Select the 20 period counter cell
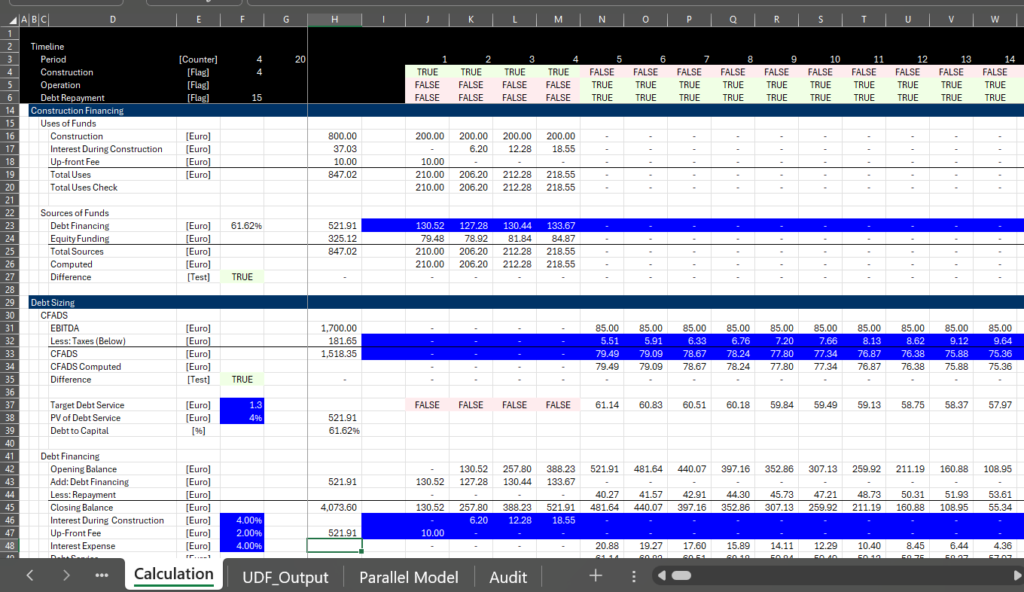Image resolution: width=1024 pixels, height=592 pixels. pos(285,59)
